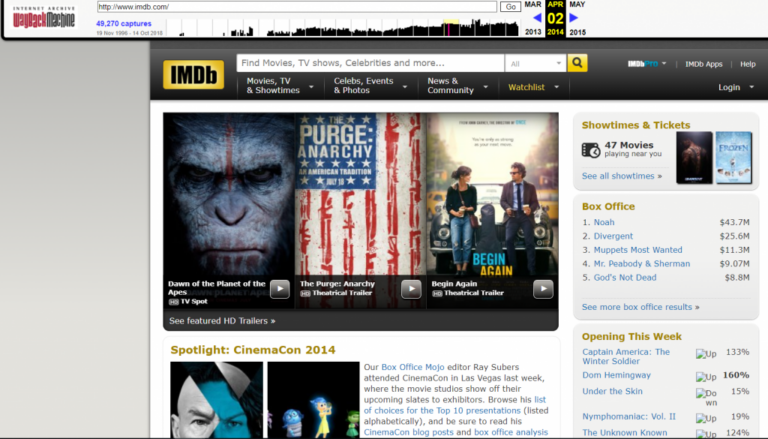Open the IMDbPro dropdown
This screenshot has height=439, width=768.
pos(647,64)
